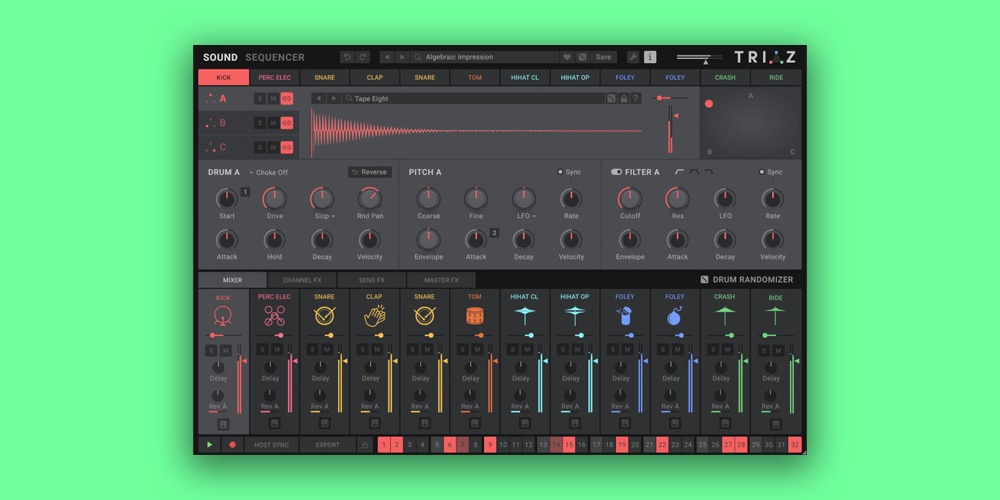Open the PITCH A LFO dropdown

534,216
